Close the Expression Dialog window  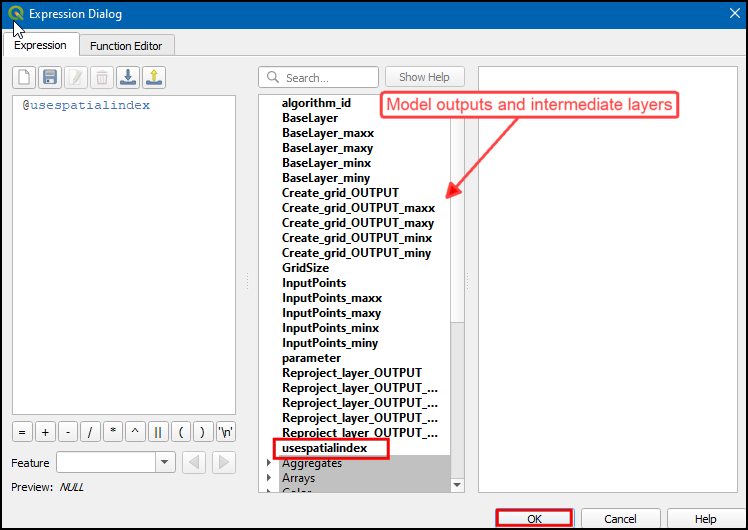735,13
